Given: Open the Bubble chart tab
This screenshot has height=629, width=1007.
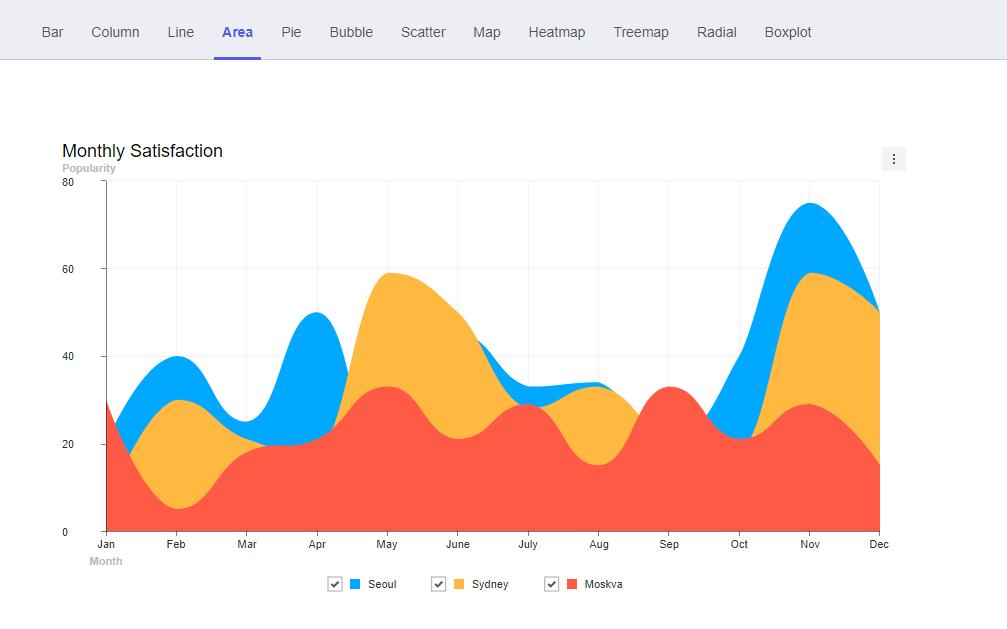Looking at the screenshot, I should [351, 32].
